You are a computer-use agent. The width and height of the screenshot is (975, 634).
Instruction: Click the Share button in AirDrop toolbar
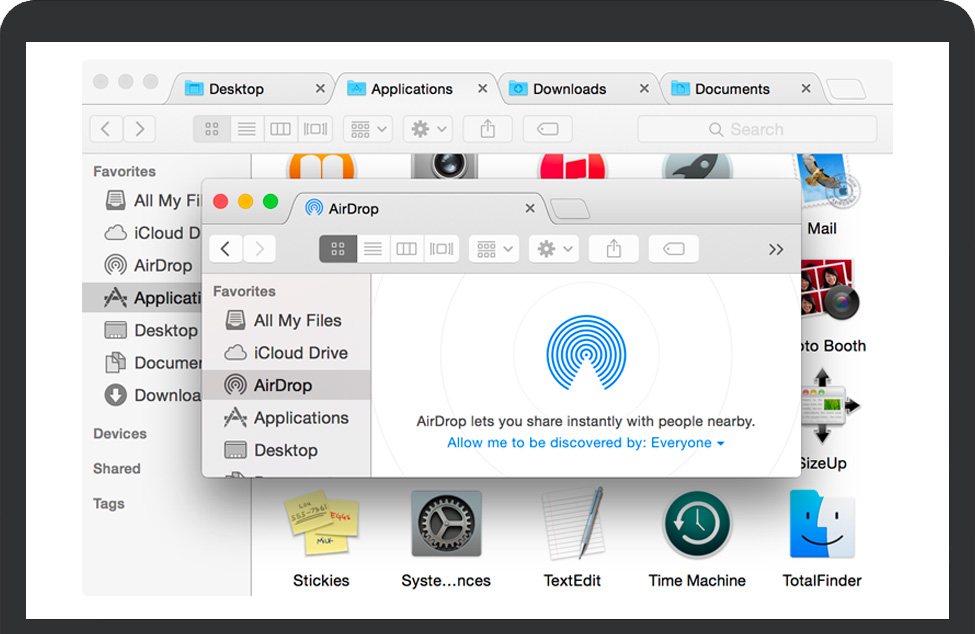coord(614,249)
